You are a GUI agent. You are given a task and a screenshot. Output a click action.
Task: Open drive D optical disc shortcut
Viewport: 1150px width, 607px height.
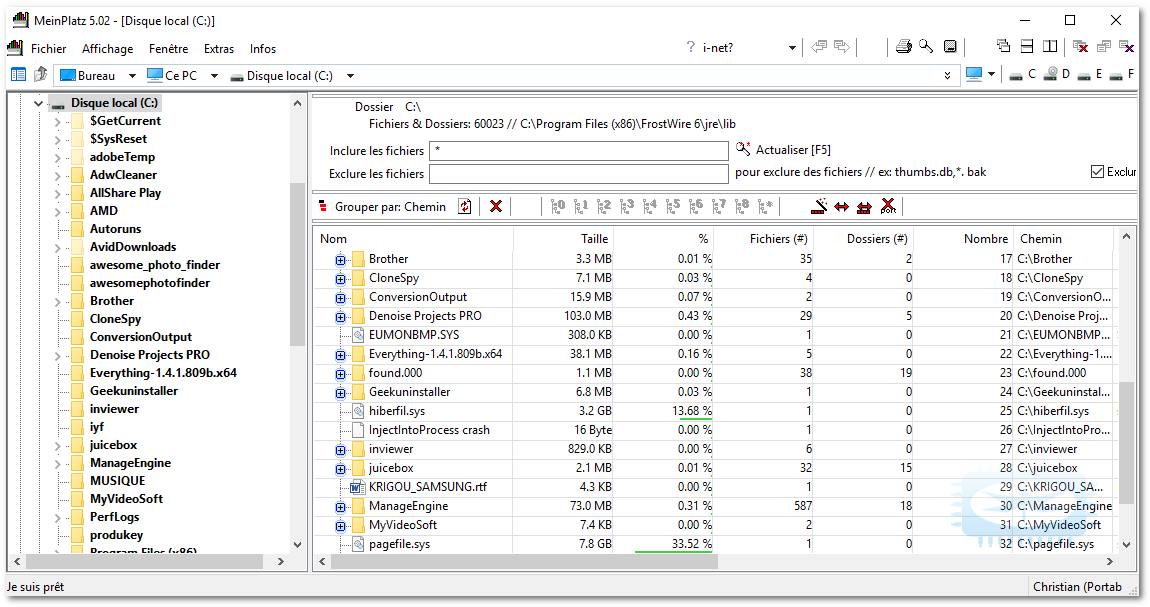click(1056, 74)
